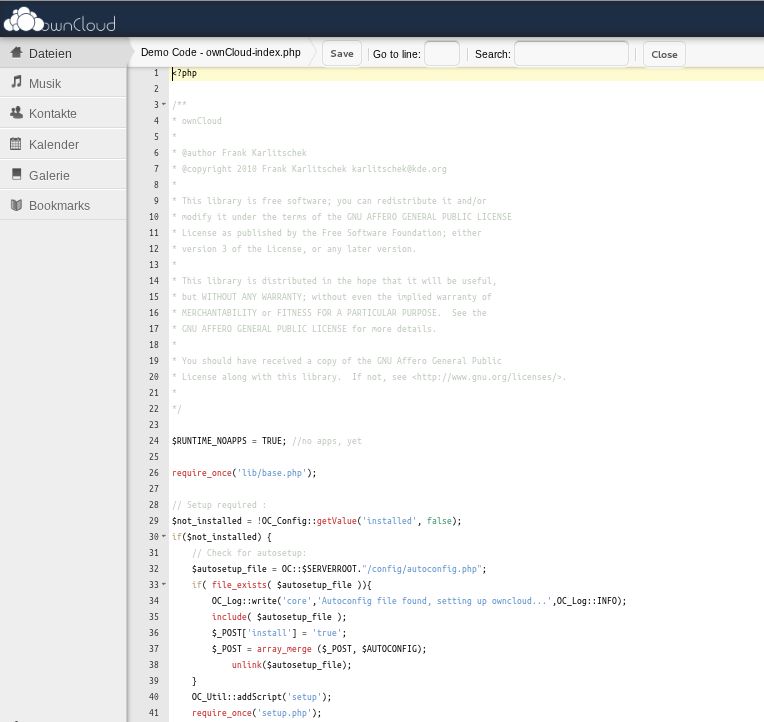Click the Galerie picture icon
The height and width of the screenshot is (722, 764).
[17, 174]
